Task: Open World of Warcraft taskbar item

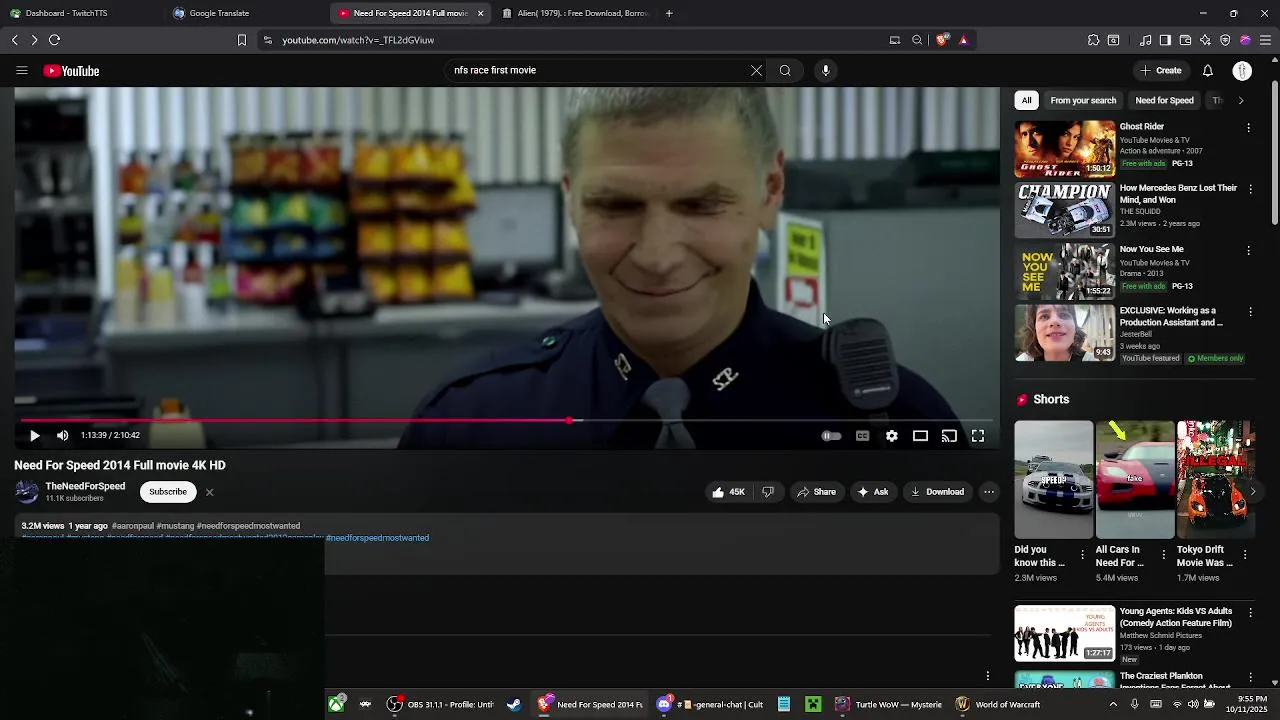Action: [996, 705]
